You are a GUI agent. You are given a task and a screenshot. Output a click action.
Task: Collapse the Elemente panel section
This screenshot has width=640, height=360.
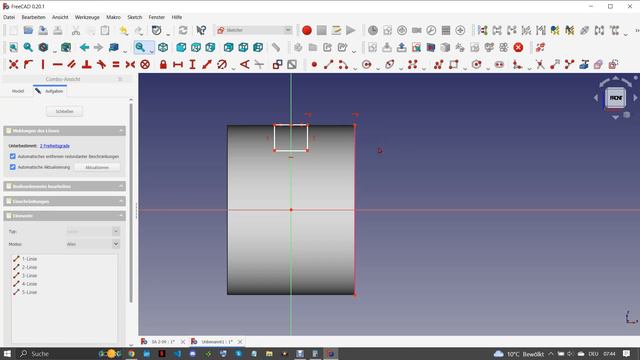tap(121, 216)
